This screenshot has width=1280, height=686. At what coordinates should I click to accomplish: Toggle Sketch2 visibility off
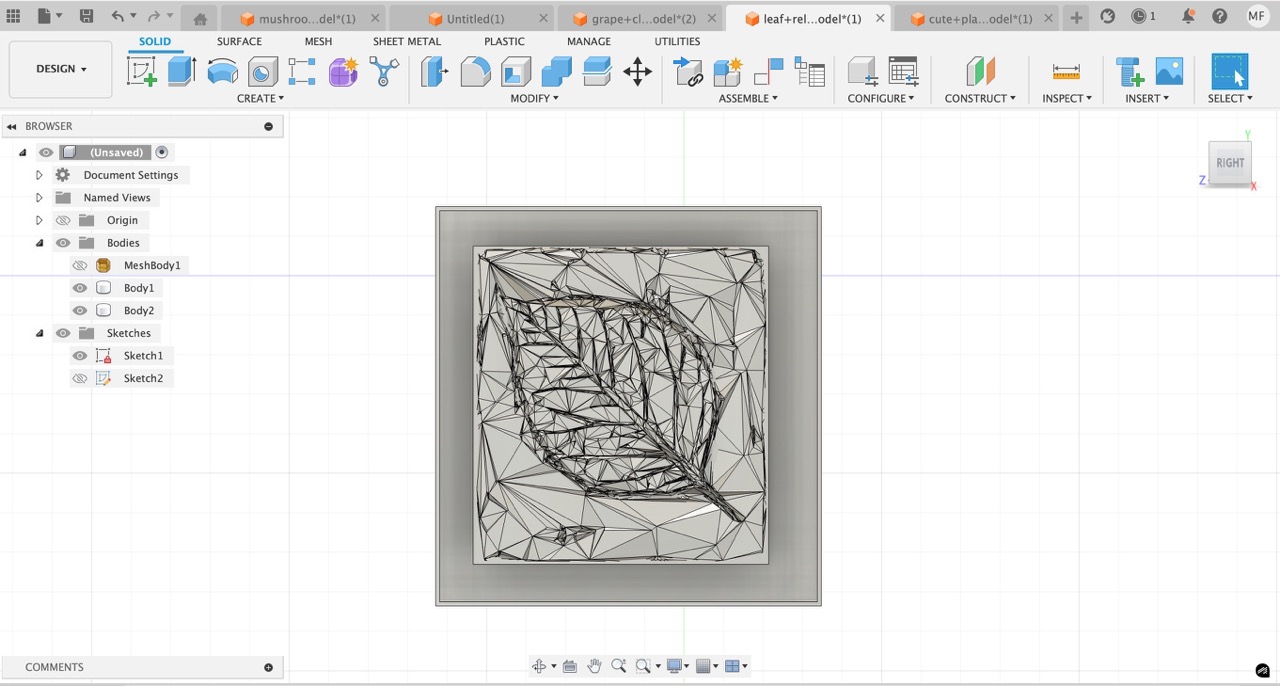[x=80, y=378]
